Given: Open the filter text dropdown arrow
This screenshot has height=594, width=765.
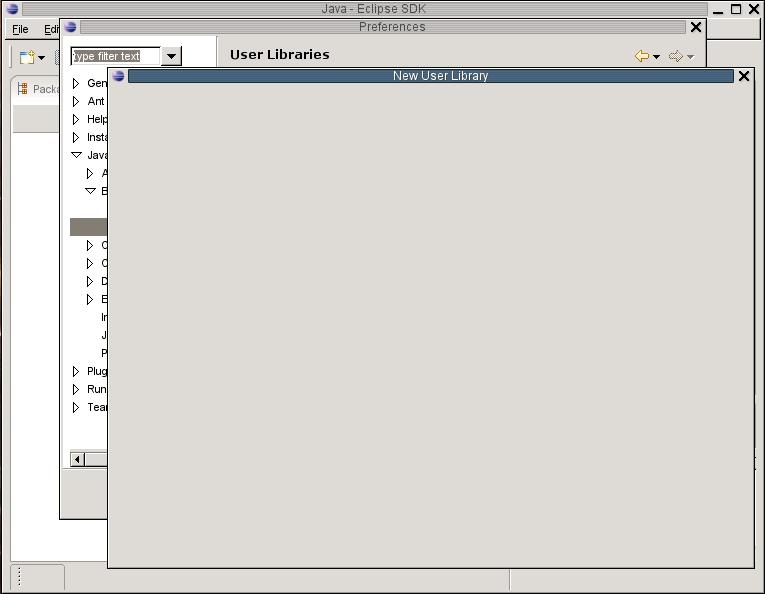Looking at the screenshot, I should pos(171,56).
